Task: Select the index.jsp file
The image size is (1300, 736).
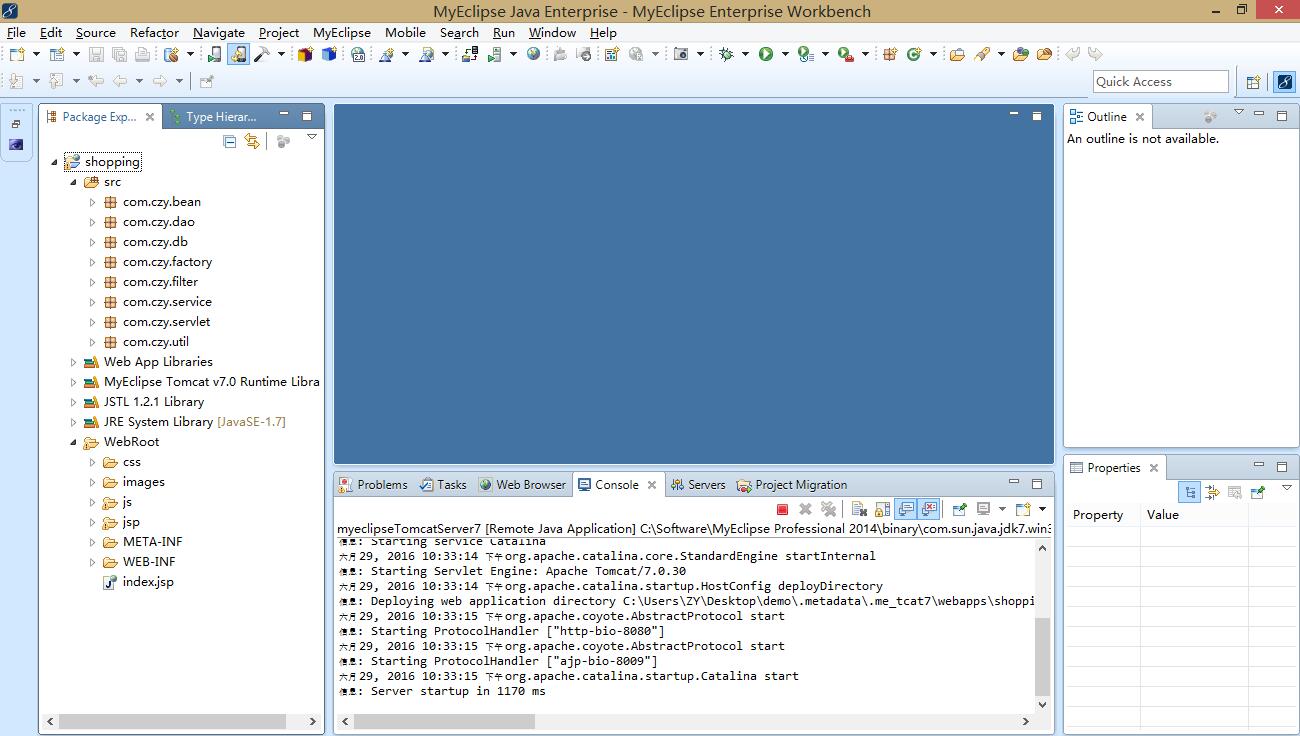Action: [x=138, y=582]
